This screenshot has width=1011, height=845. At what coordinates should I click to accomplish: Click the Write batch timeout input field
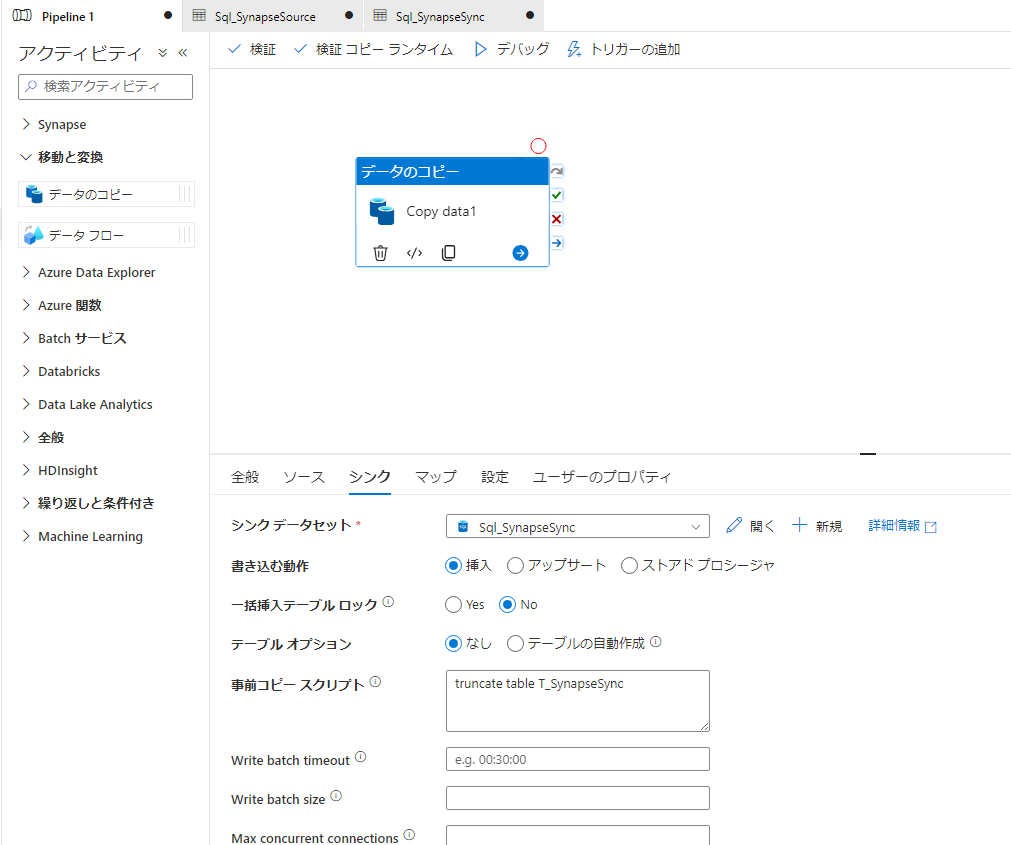(x=577, y=759)
